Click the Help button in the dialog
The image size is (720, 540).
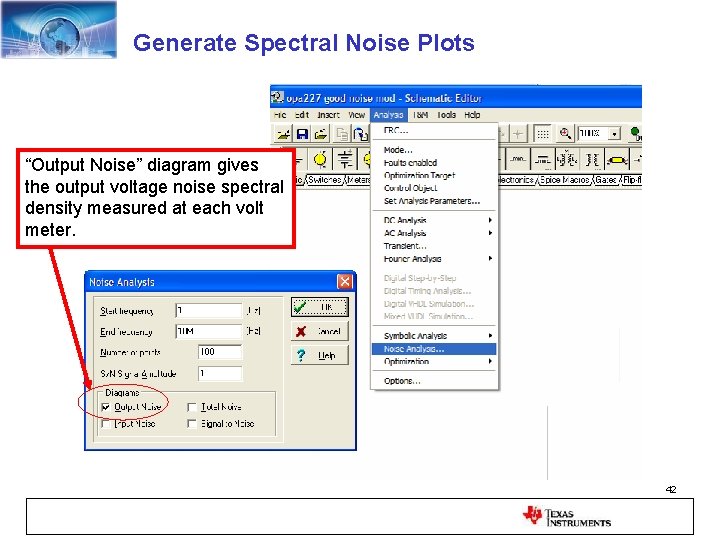[320, 355]
